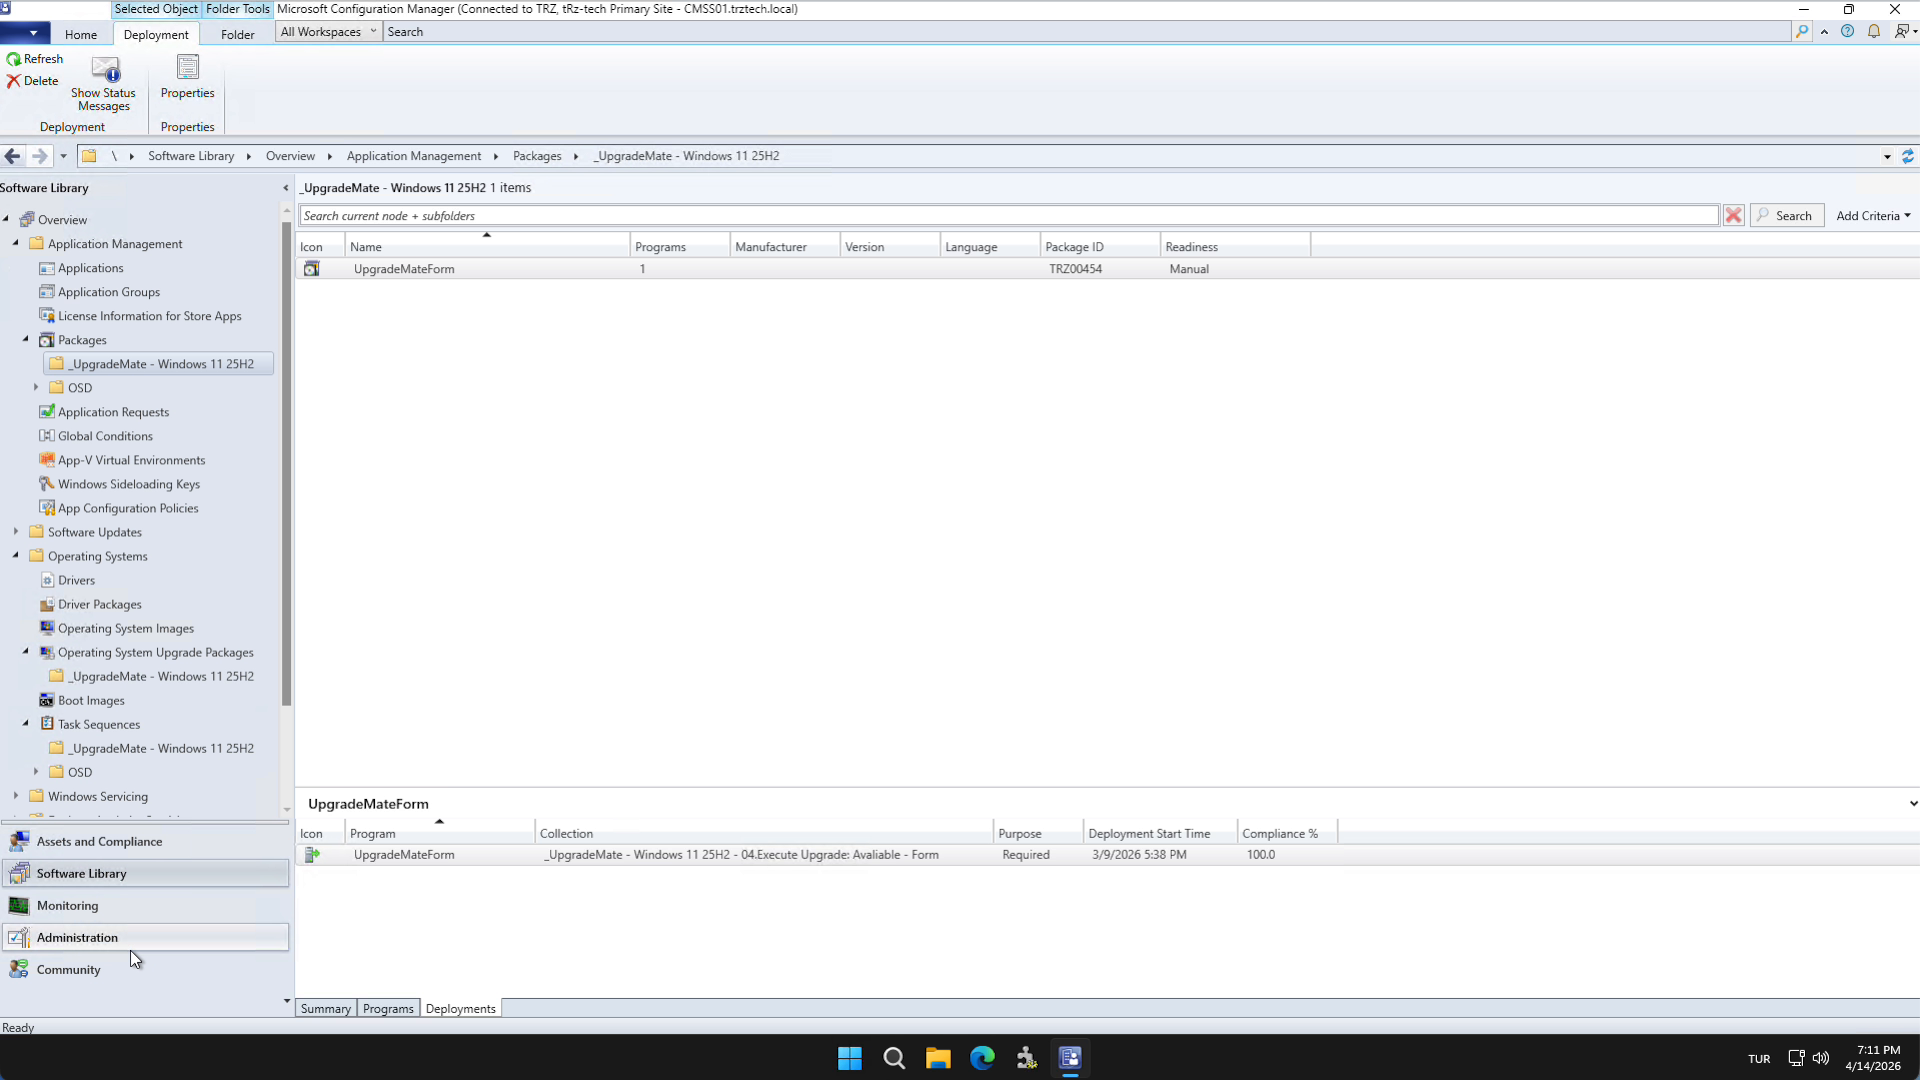
Task: Open taskbar search
Action: point(894,1058)
